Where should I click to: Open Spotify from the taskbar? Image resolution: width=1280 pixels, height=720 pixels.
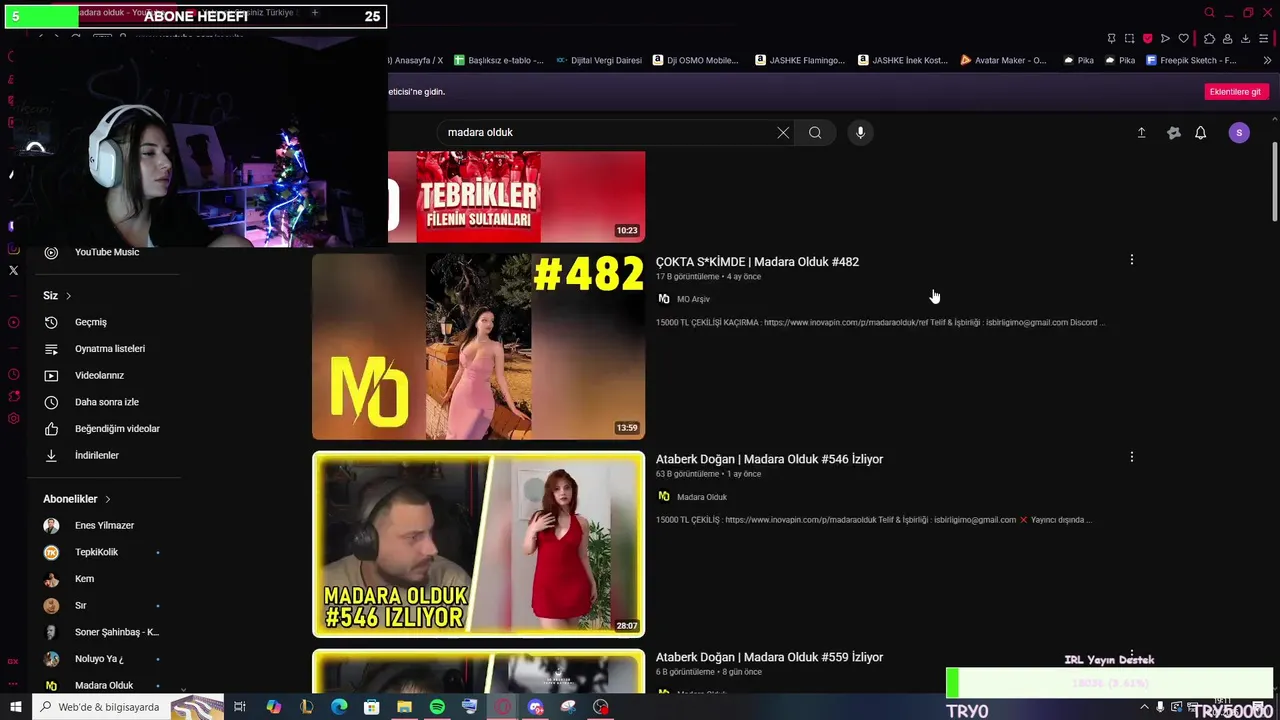[x=437, y=707]
